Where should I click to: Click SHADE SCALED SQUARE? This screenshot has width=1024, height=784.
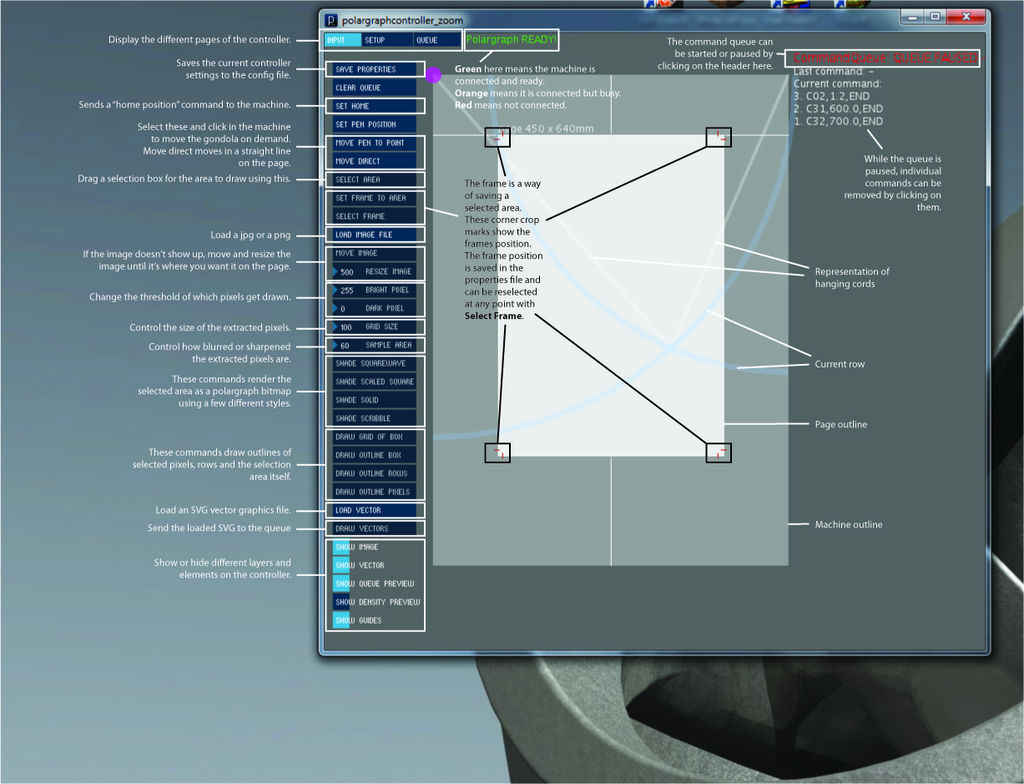[x=374, y=382]
